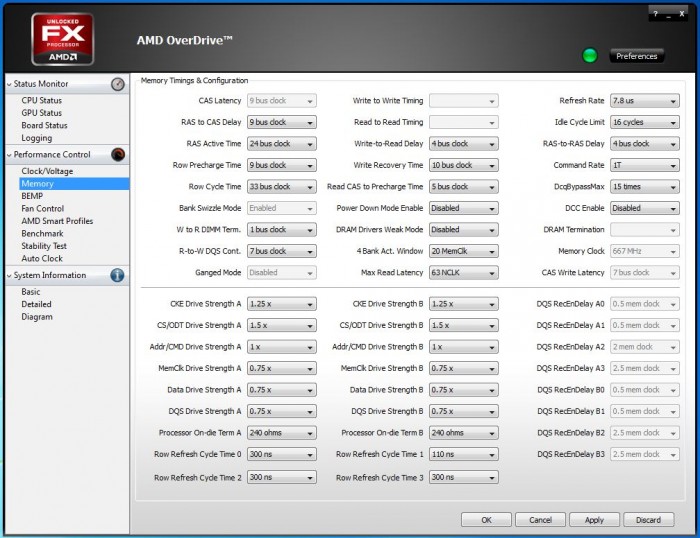This screenshot has width=700, height=538.
Task: Open the Idle Cycle Limit dropdown
Action: click(x=645, y=122)
